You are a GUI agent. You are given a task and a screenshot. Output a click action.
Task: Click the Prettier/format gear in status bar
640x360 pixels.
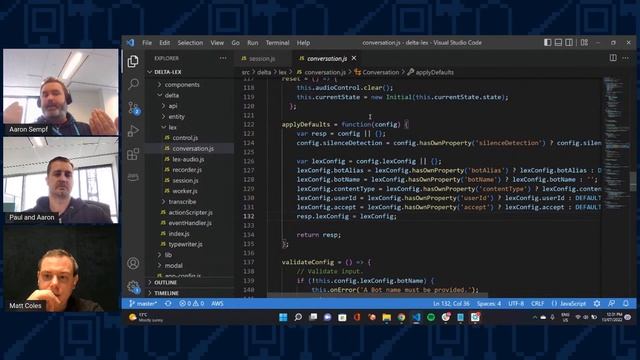597,303
